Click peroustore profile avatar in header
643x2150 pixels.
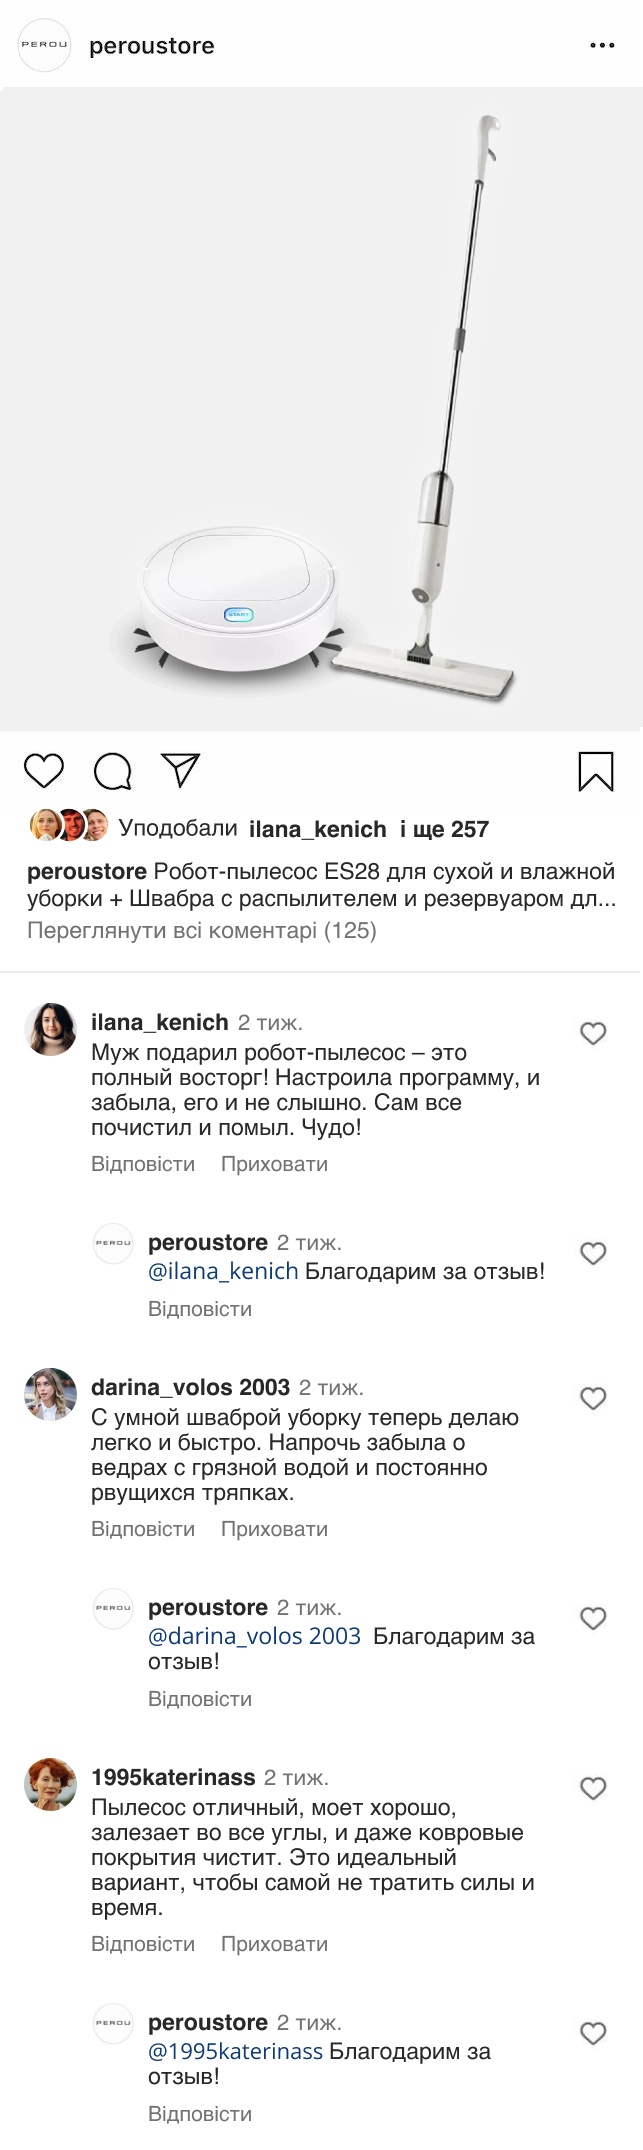[x=45, y=46]
